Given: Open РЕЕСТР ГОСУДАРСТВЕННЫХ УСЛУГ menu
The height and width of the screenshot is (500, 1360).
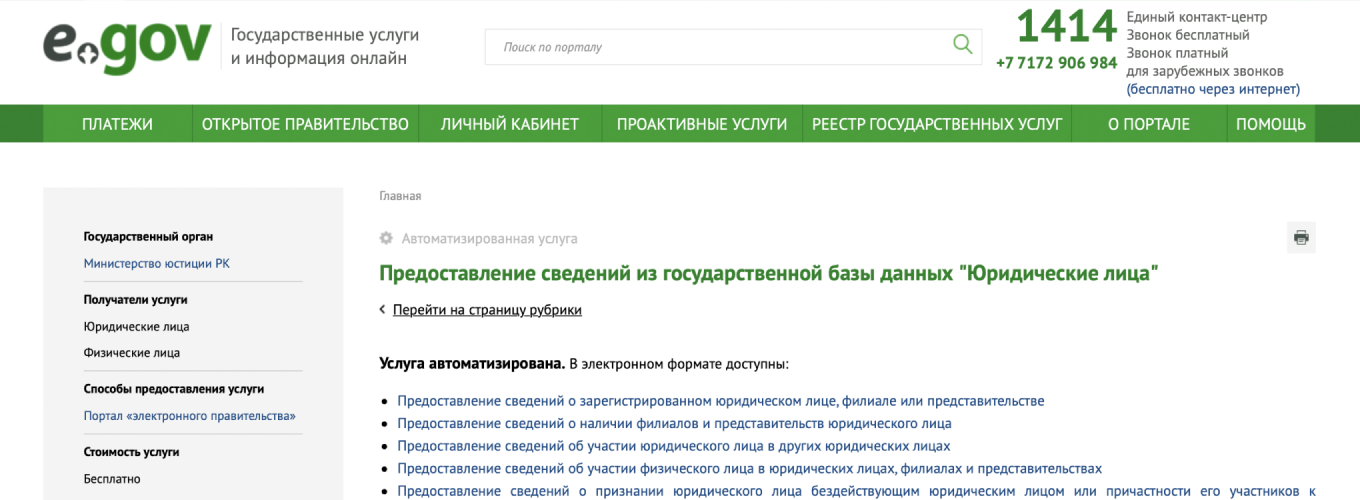Looking at the screenshot, I should pyautogui.click(x=937, y=124).
